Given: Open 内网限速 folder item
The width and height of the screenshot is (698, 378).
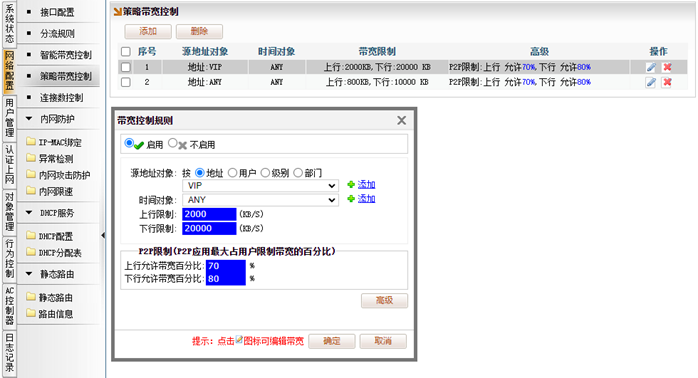Looking at the screenshot, I should tap(49, 191).
